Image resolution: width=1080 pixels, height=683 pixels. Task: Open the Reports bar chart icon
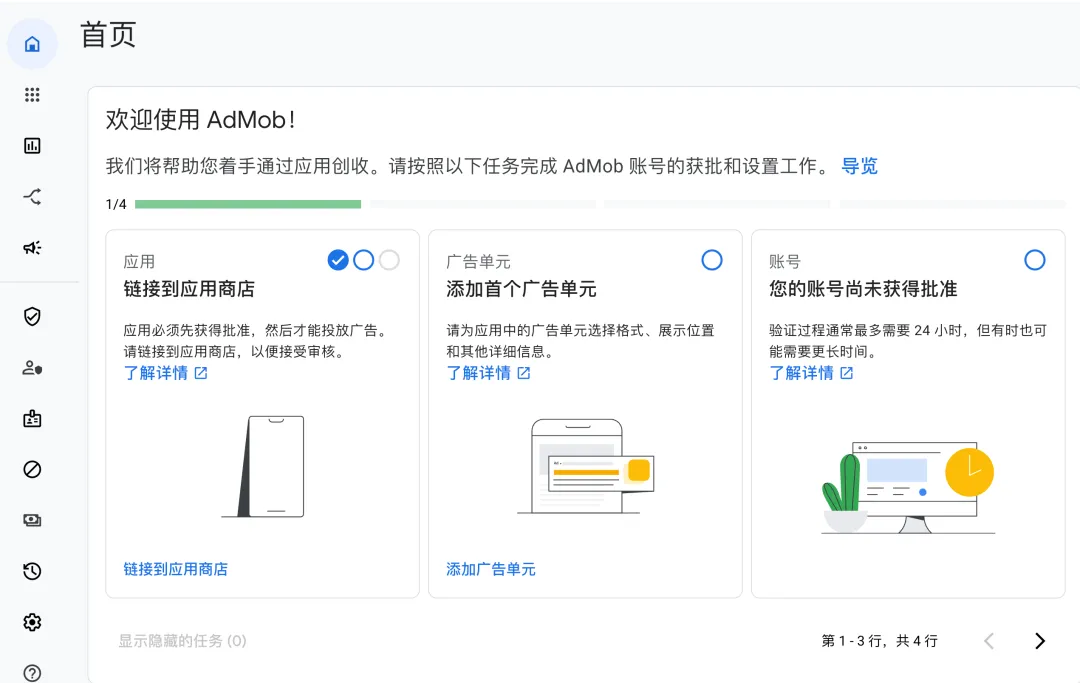32,145
